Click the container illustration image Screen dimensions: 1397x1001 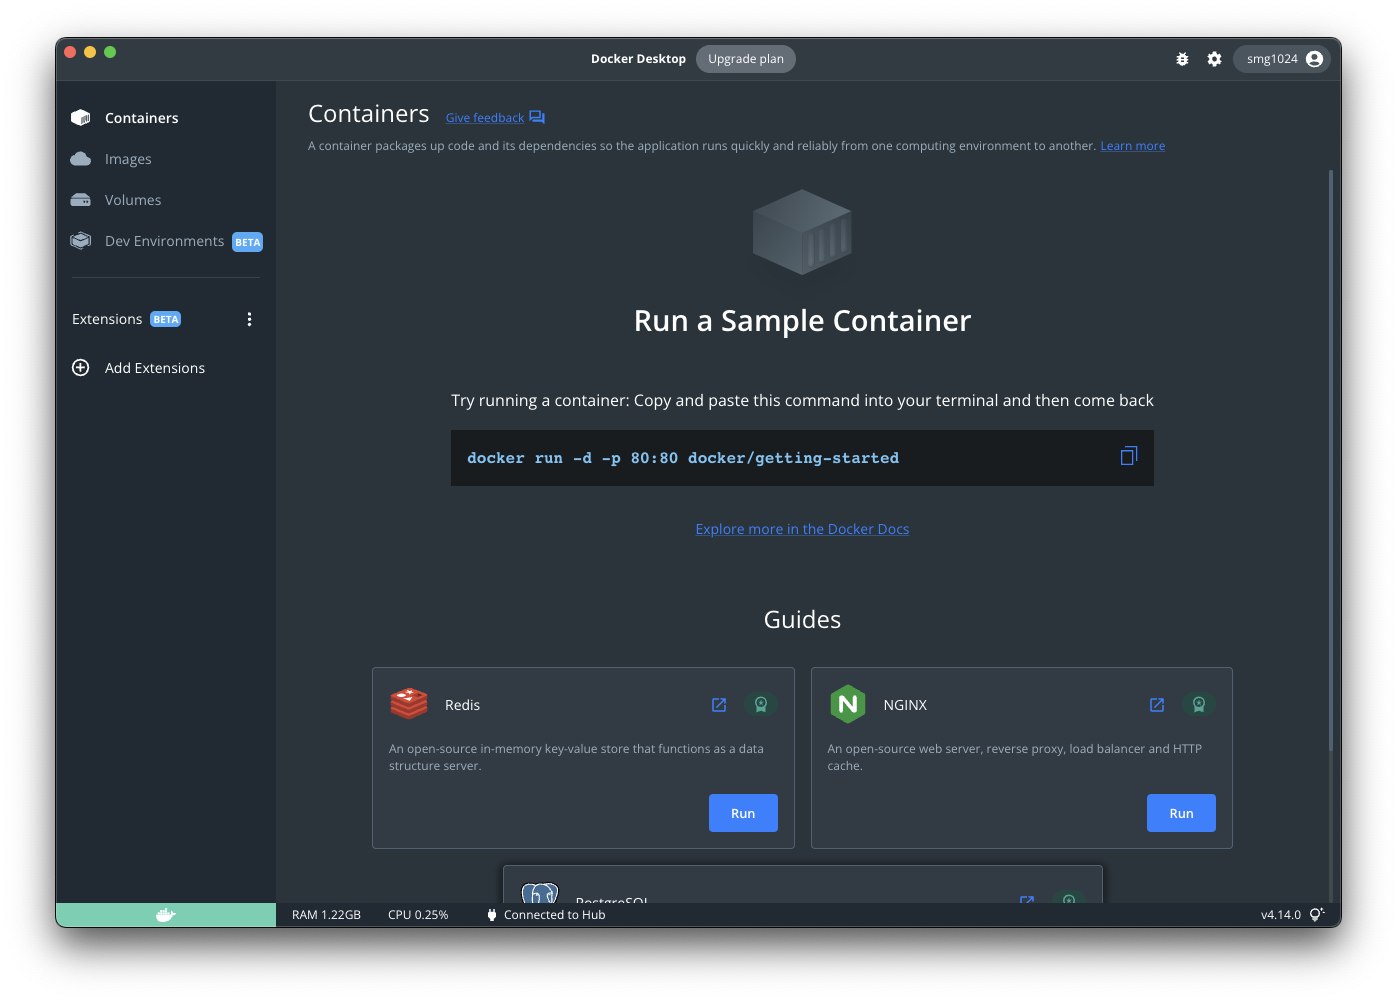[x=802, y=232]
